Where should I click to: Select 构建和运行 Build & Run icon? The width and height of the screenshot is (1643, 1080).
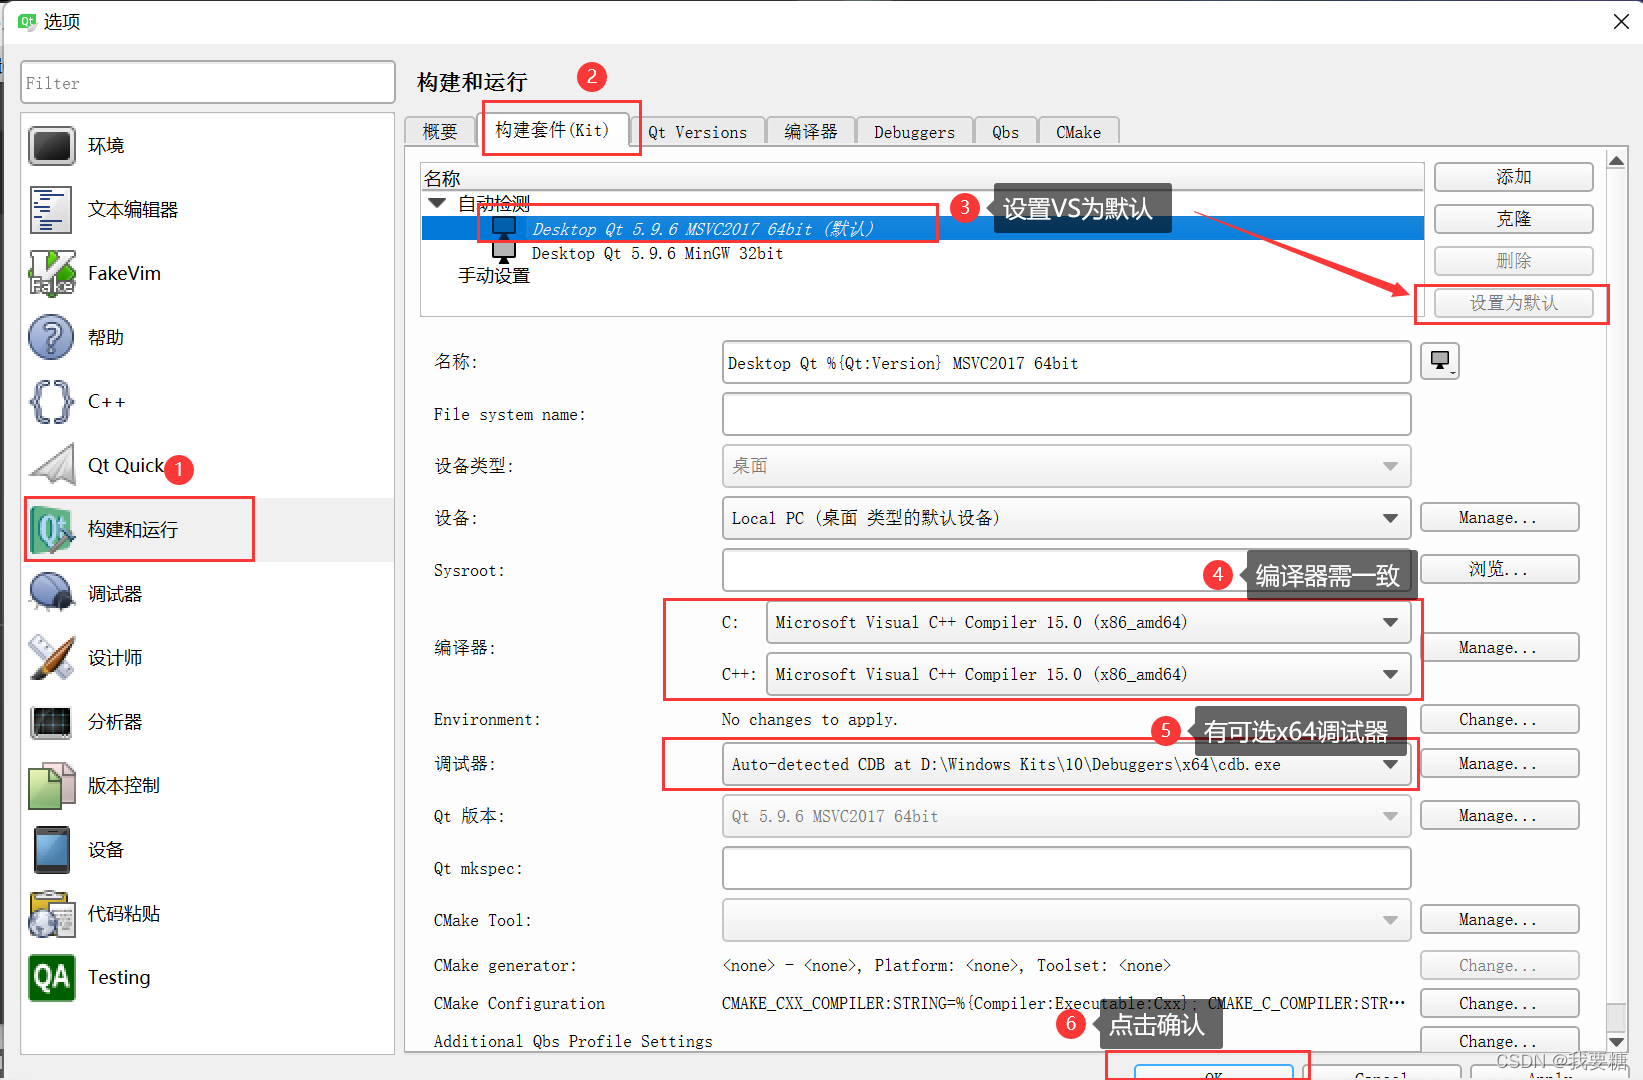(x=51, y=530)
